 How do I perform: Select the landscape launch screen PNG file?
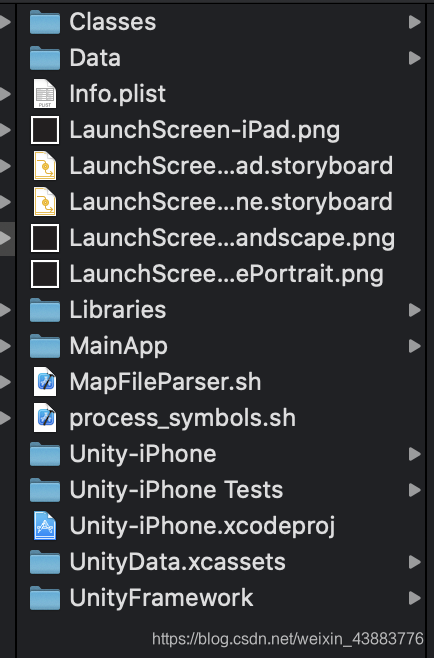click(x=212, y=238)
